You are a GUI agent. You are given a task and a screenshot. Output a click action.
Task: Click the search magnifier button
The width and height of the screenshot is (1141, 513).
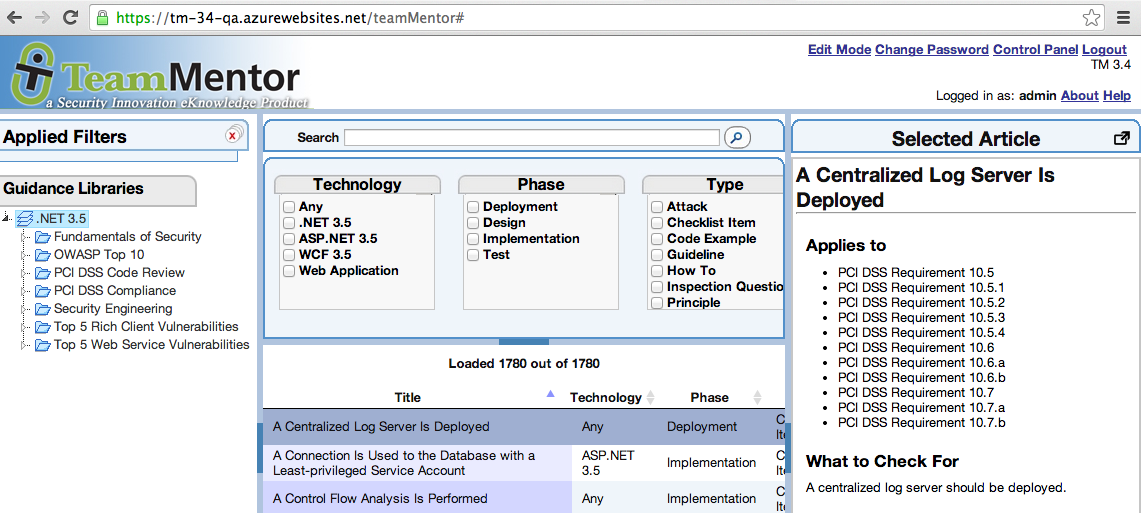tap(737, 138)
